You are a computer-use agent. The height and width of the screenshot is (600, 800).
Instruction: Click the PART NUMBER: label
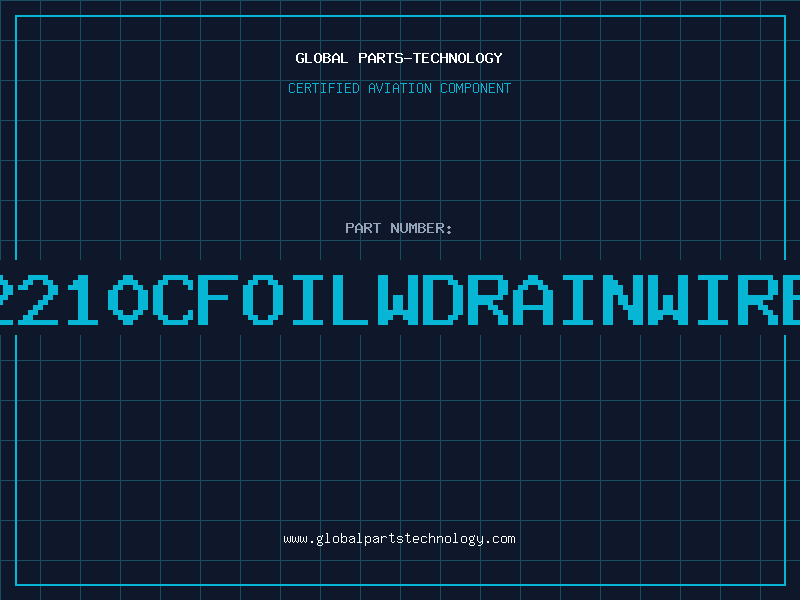(x=399, y=228)
